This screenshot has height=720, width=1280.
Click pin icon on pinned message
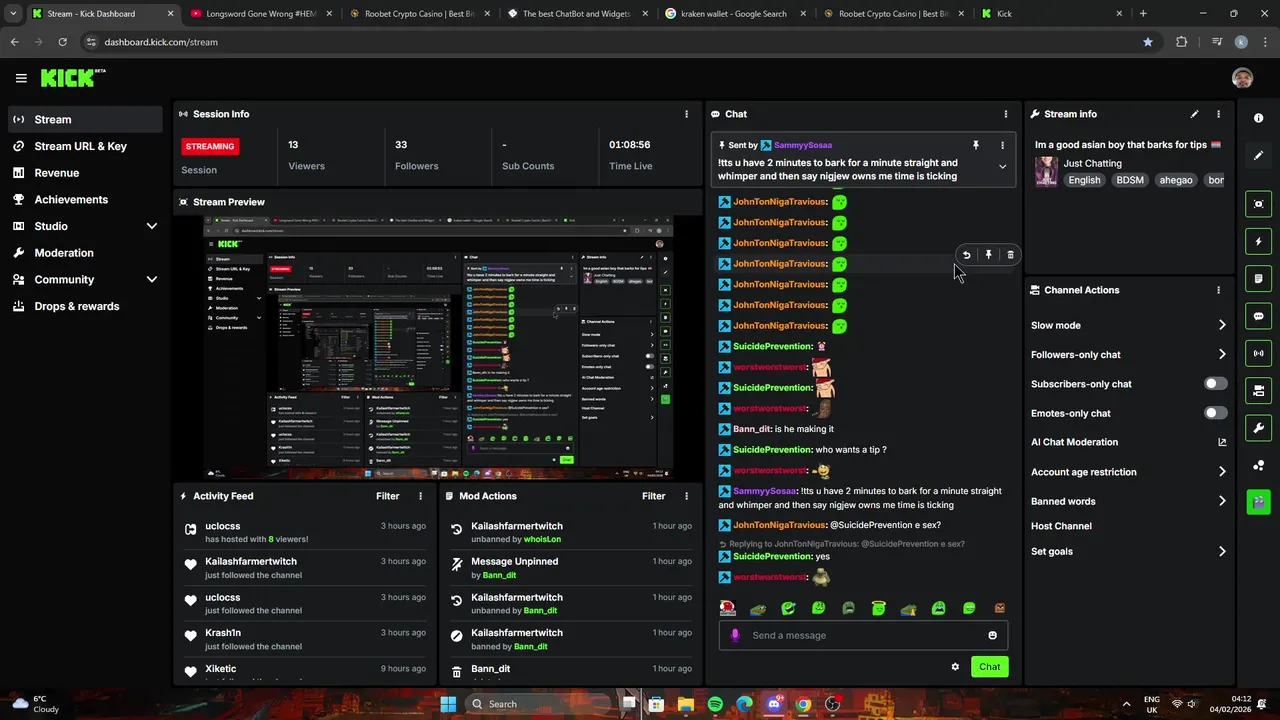click(x=976, y=145)
